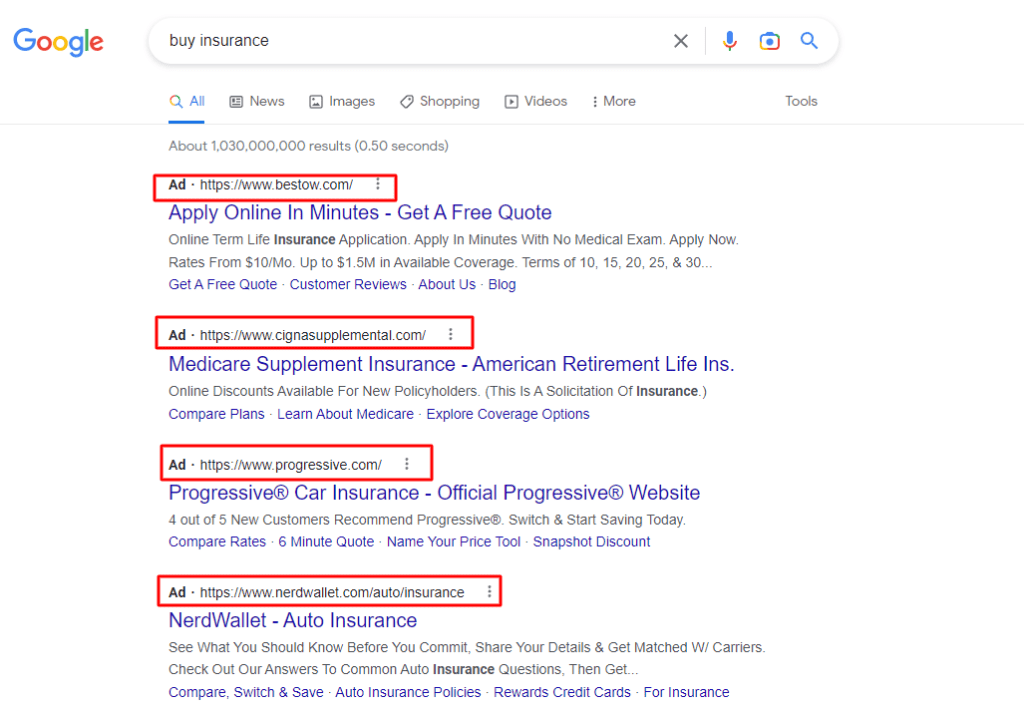Open Bestow 'About Us' sitelink
Viewport: 1024px width, 712px height.
[x=447, y=284]
